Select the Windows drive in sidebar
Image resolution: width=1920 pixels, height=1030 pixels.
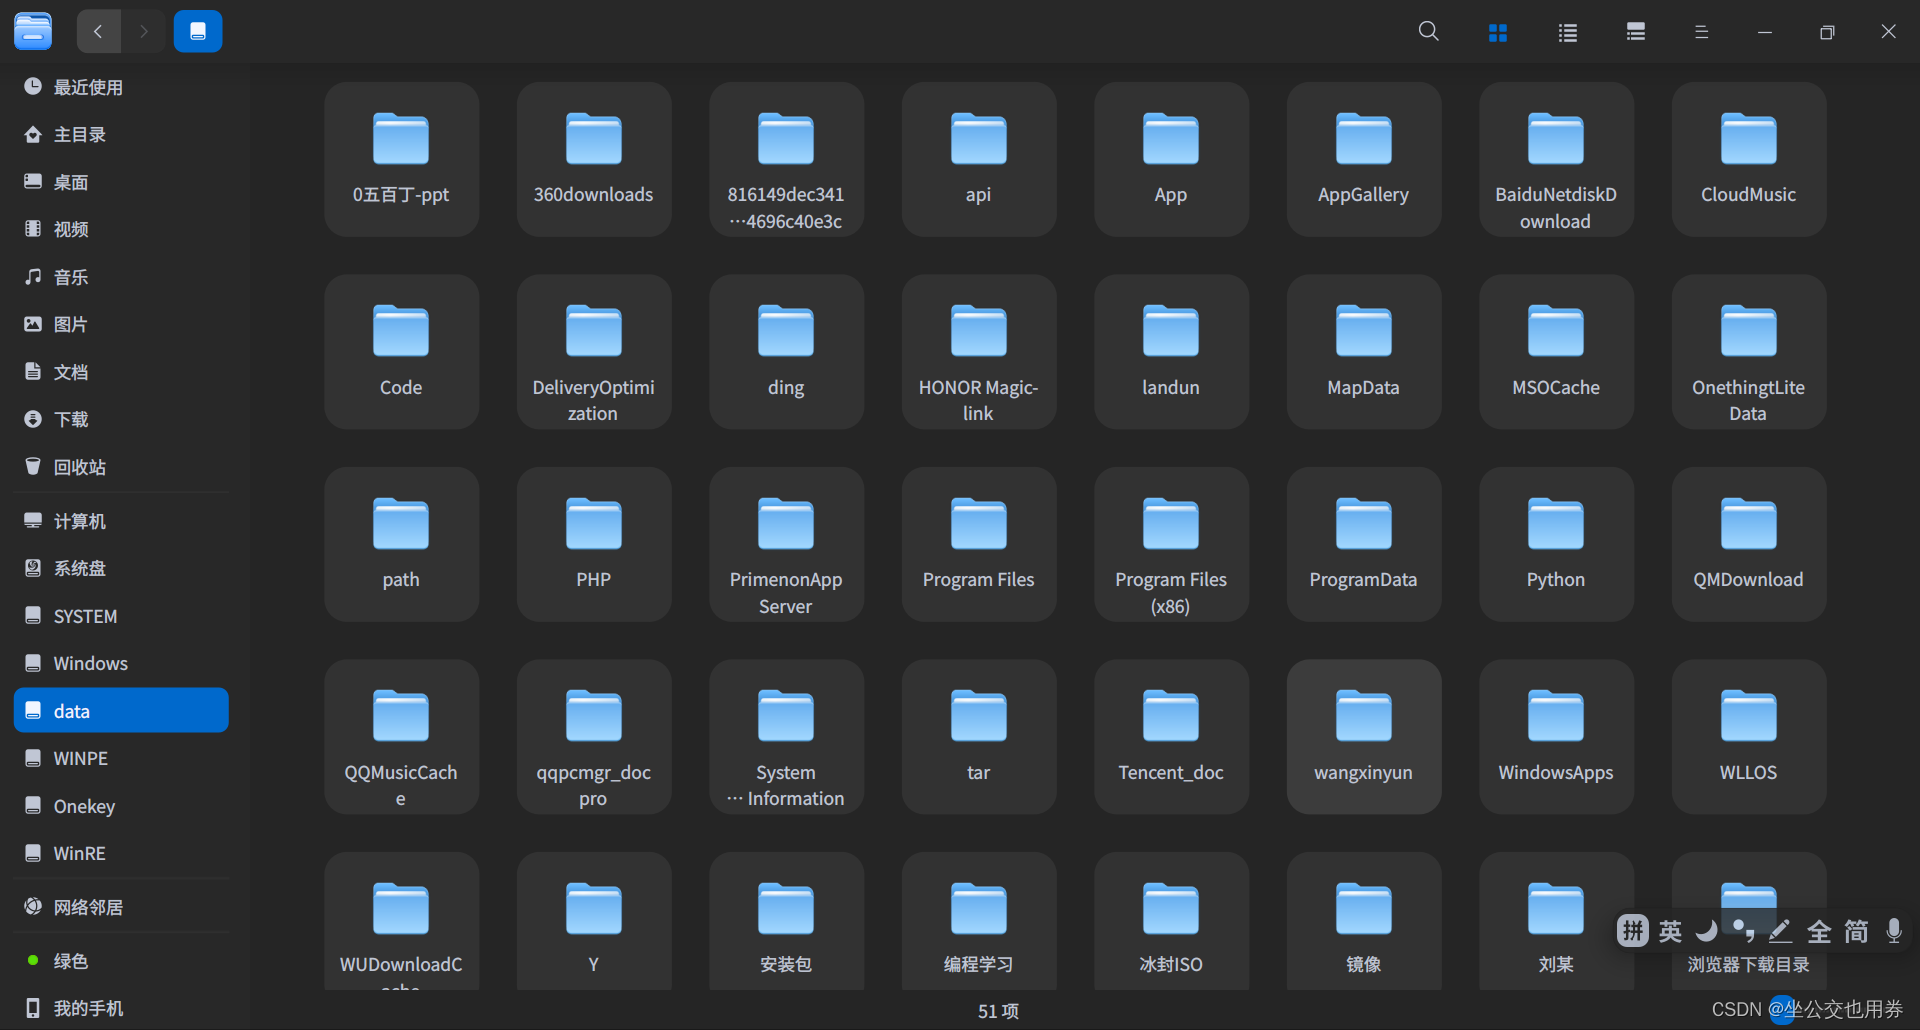[121, 664]
